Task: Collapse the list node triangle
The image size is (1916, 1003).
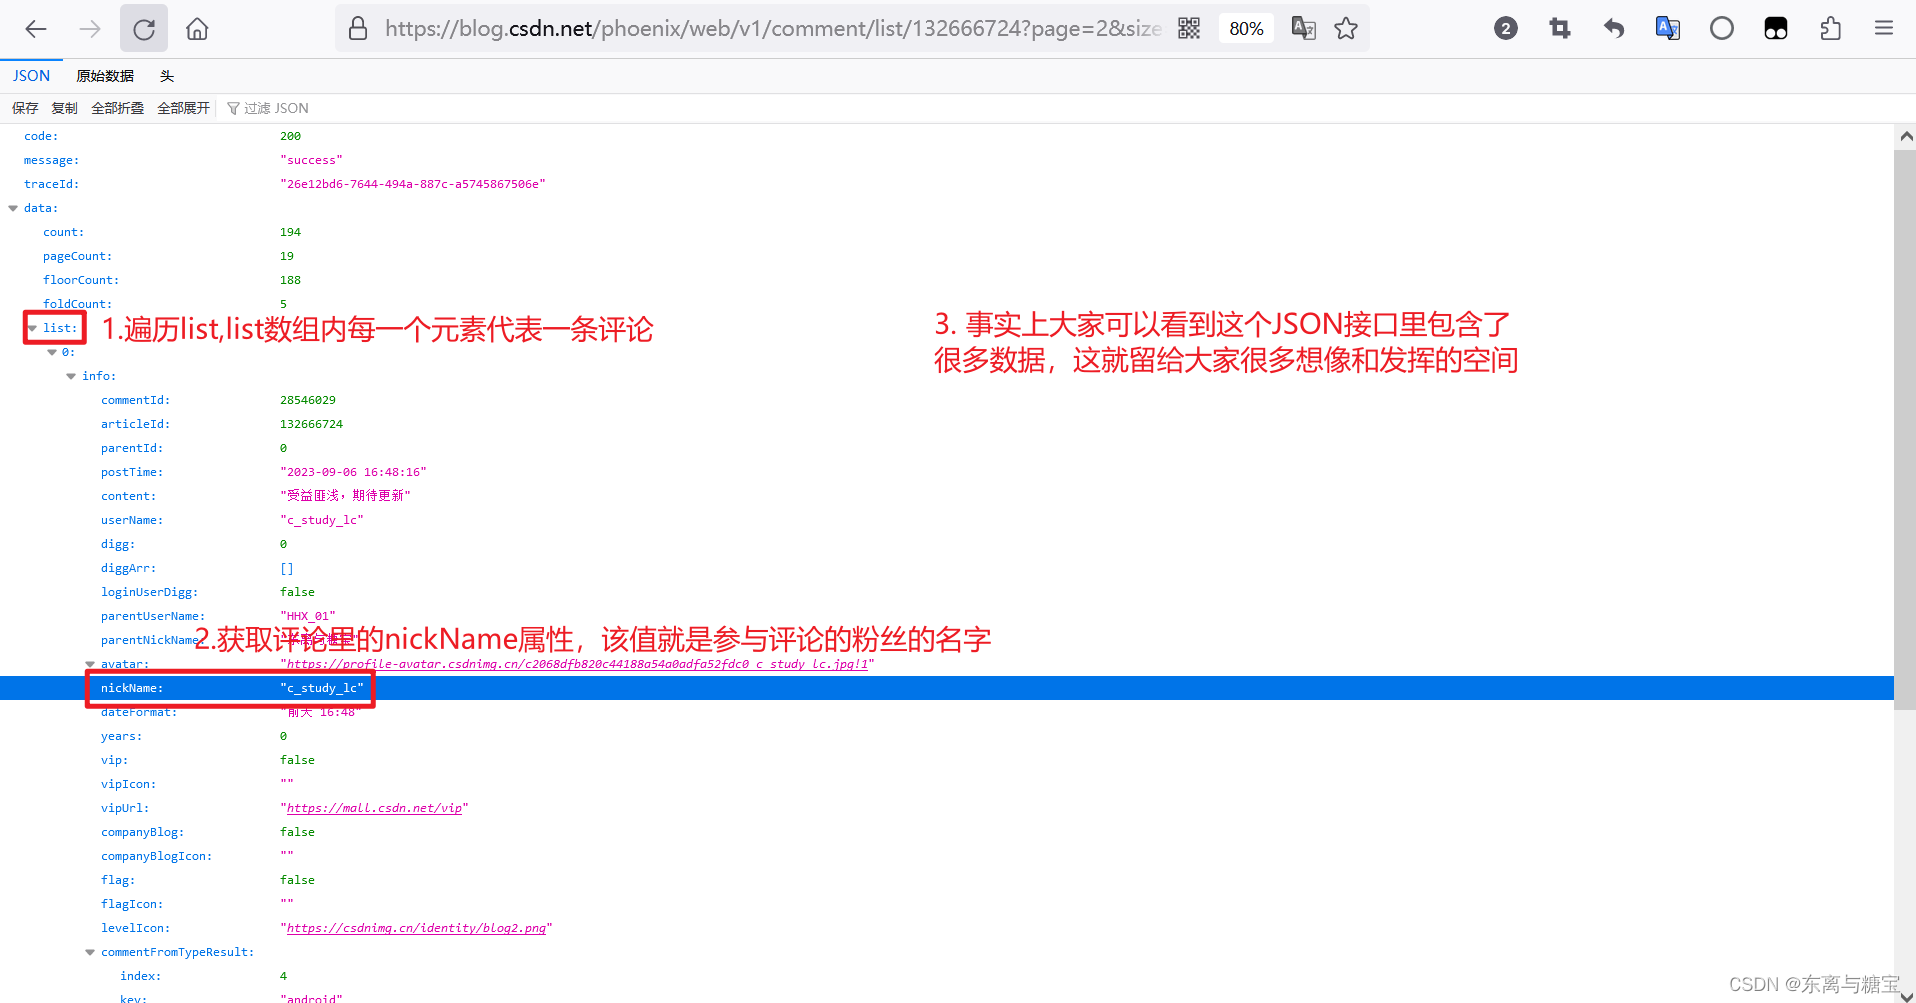Action: coord(33,328)
